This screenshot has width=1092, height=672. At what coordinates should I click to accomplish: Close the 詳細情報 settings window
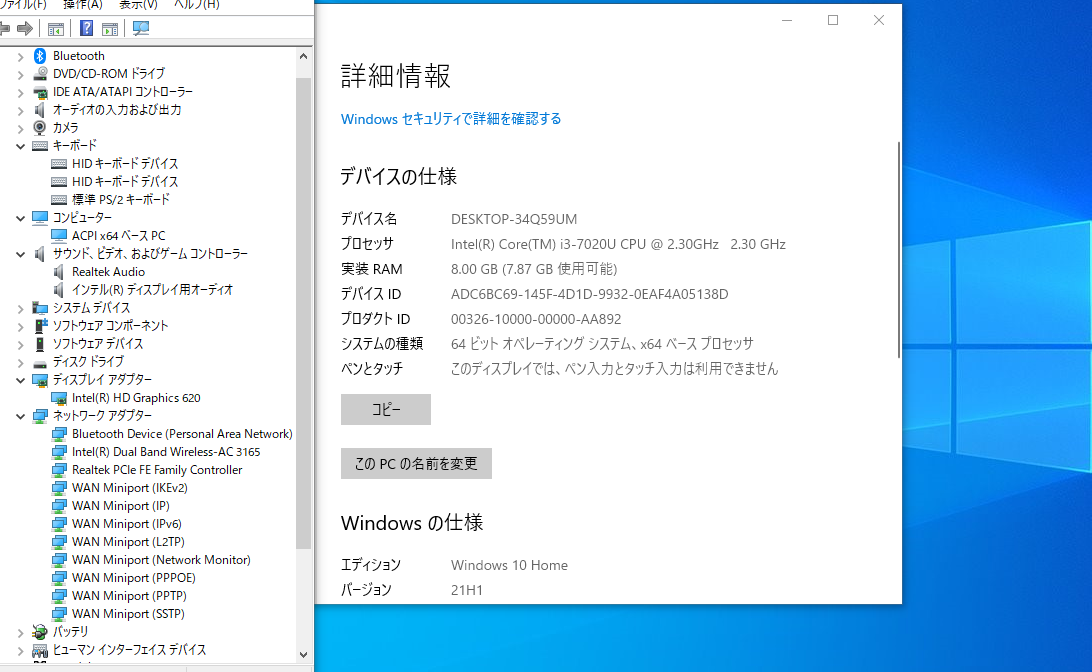(879, 20)
